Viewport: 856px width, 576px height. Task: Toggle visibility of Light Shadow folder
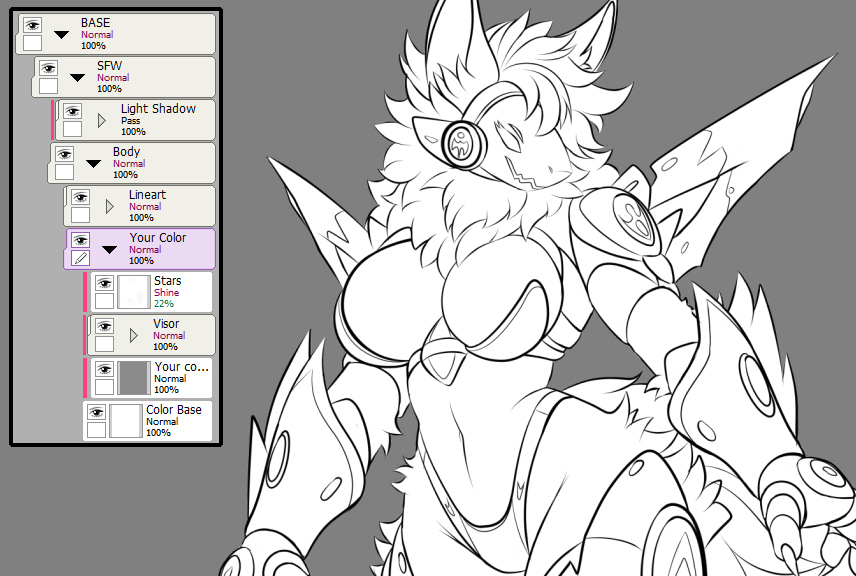73,111
